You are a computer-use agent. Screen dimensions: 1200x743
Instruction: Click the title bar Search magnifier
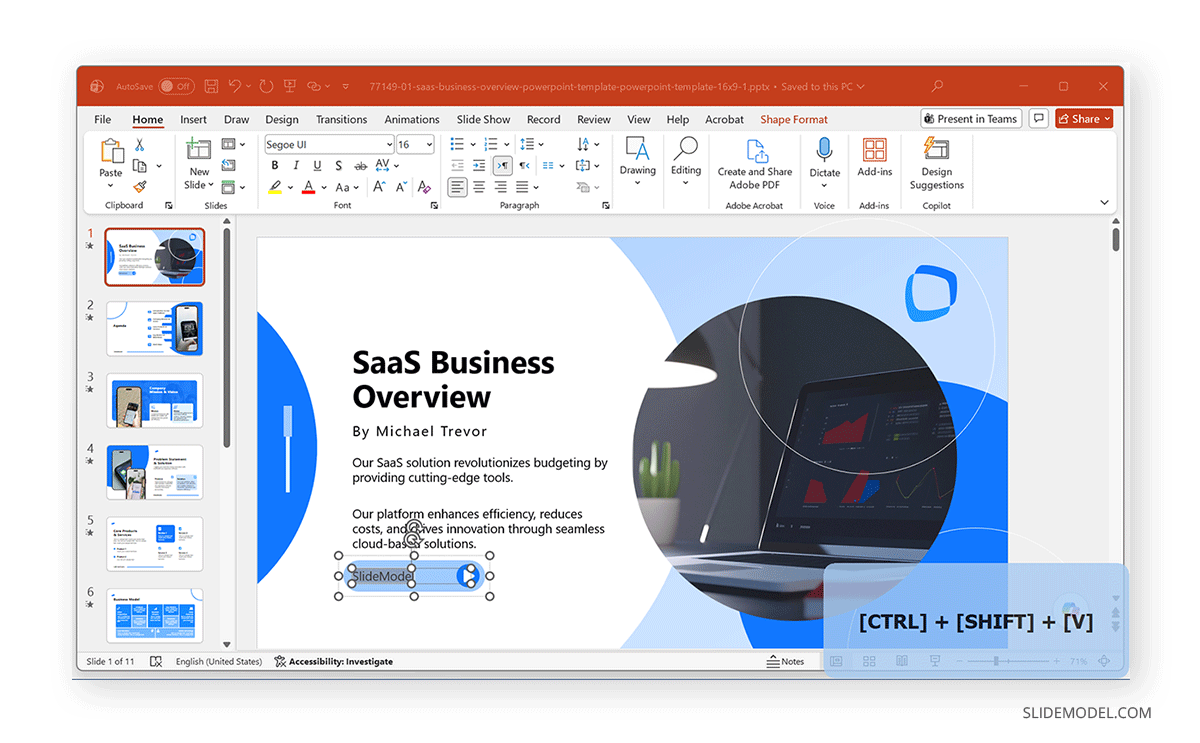[937, 87]
